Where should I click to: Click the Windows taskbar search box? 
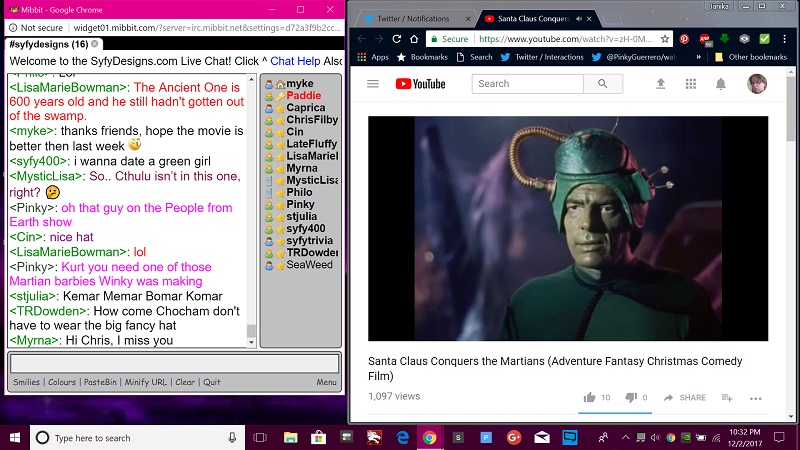coord(137,438)
